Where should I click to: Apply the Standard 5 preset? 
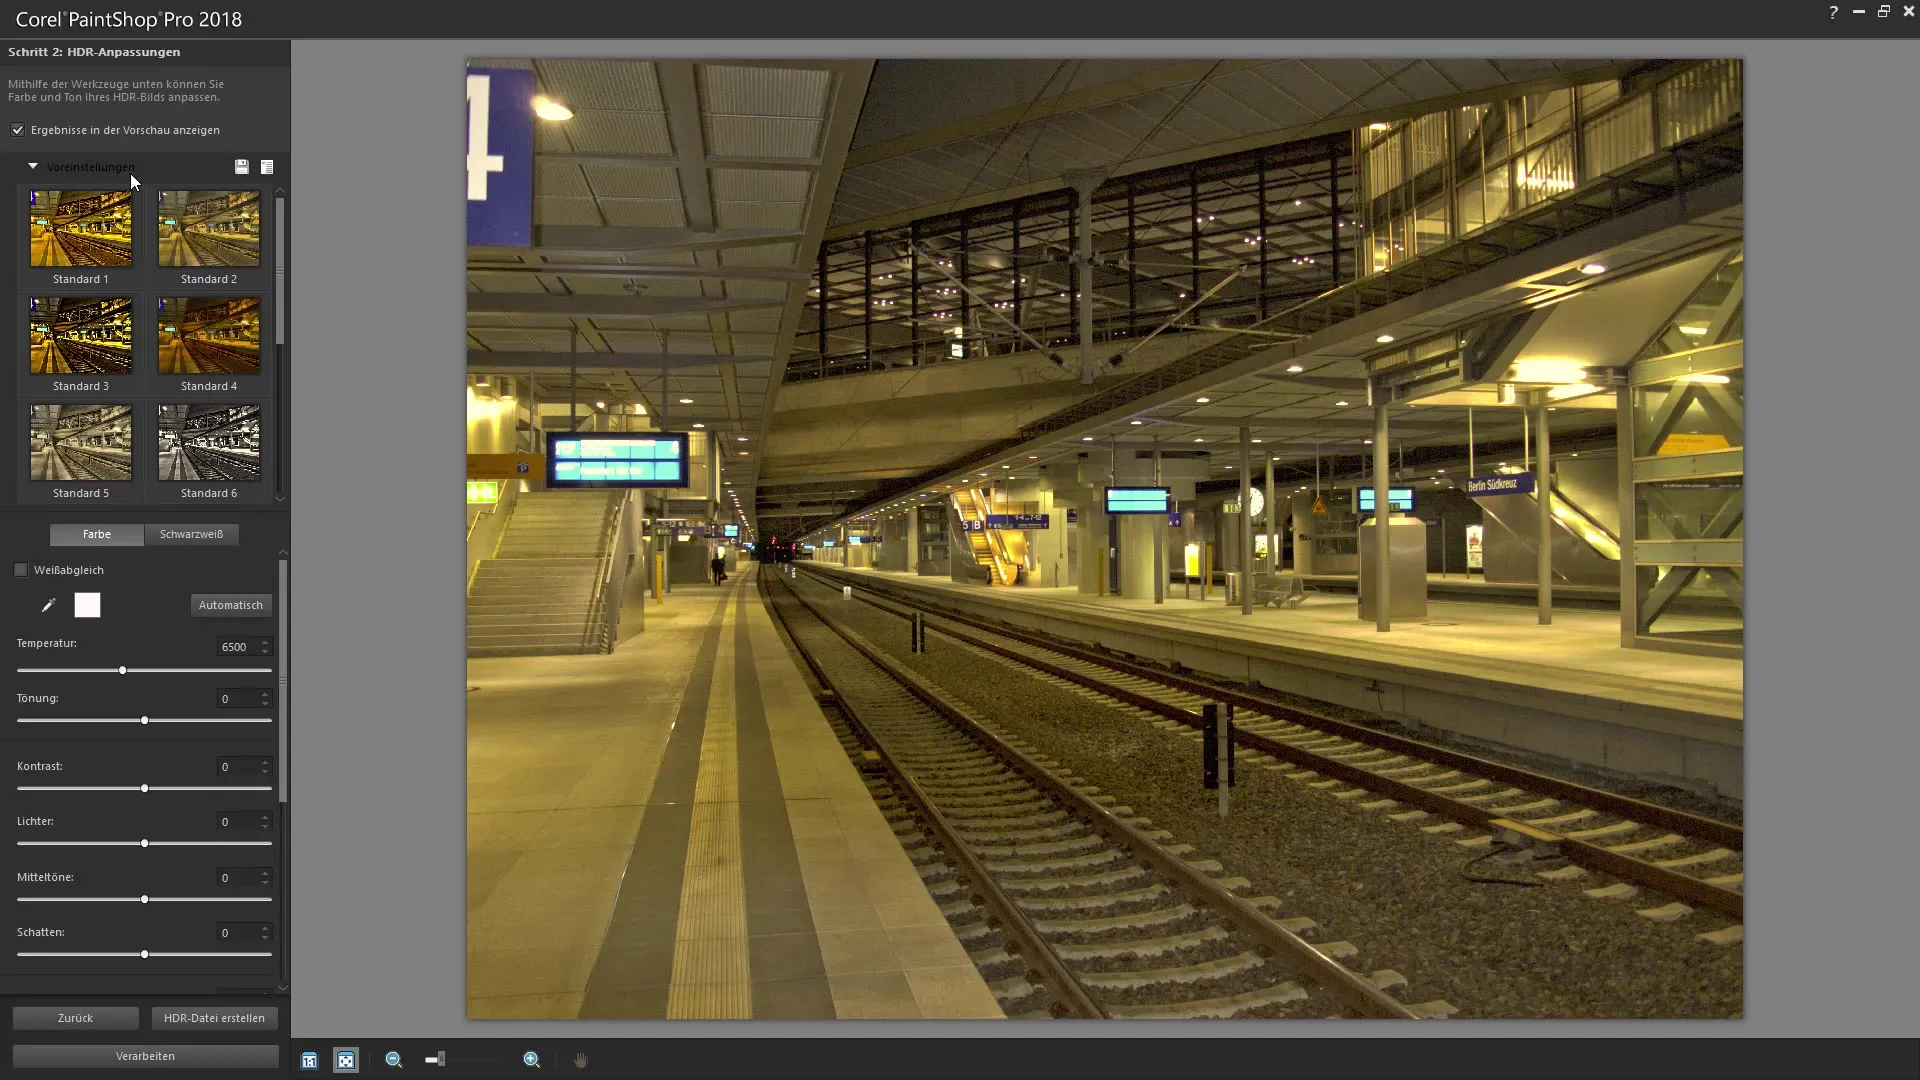click(81, 451)
